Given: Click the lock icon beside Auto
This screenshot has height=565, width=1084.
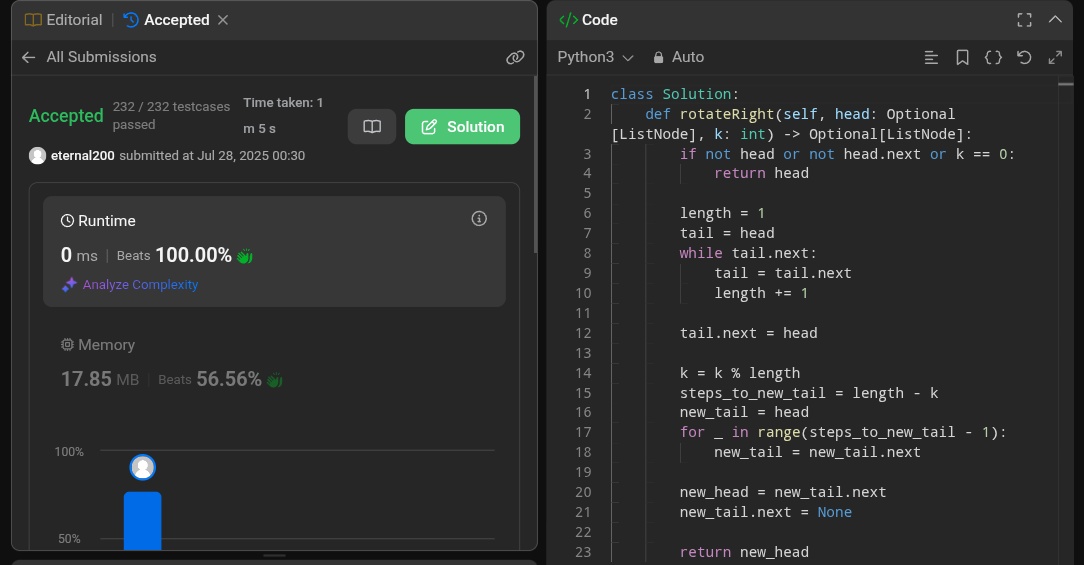Looking at the screenshot, I should pos(658,58).
